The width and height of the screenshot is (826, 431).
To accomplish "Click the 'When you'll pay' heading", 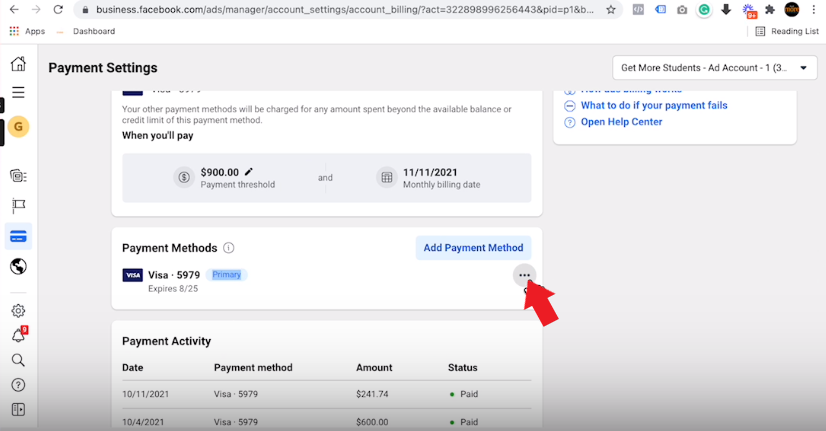I will point(158,135).
